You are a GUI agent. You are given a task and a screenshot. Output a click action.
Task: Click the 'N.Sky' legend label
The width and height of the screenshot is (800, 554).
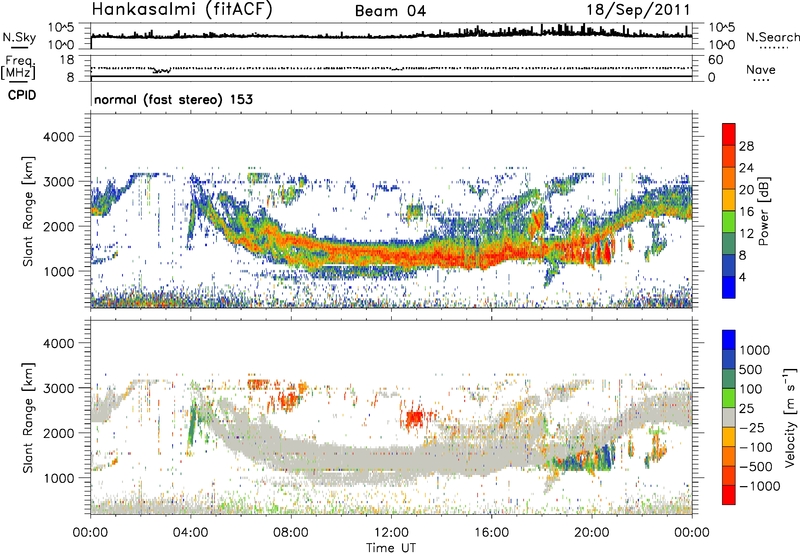click(19, 37)
